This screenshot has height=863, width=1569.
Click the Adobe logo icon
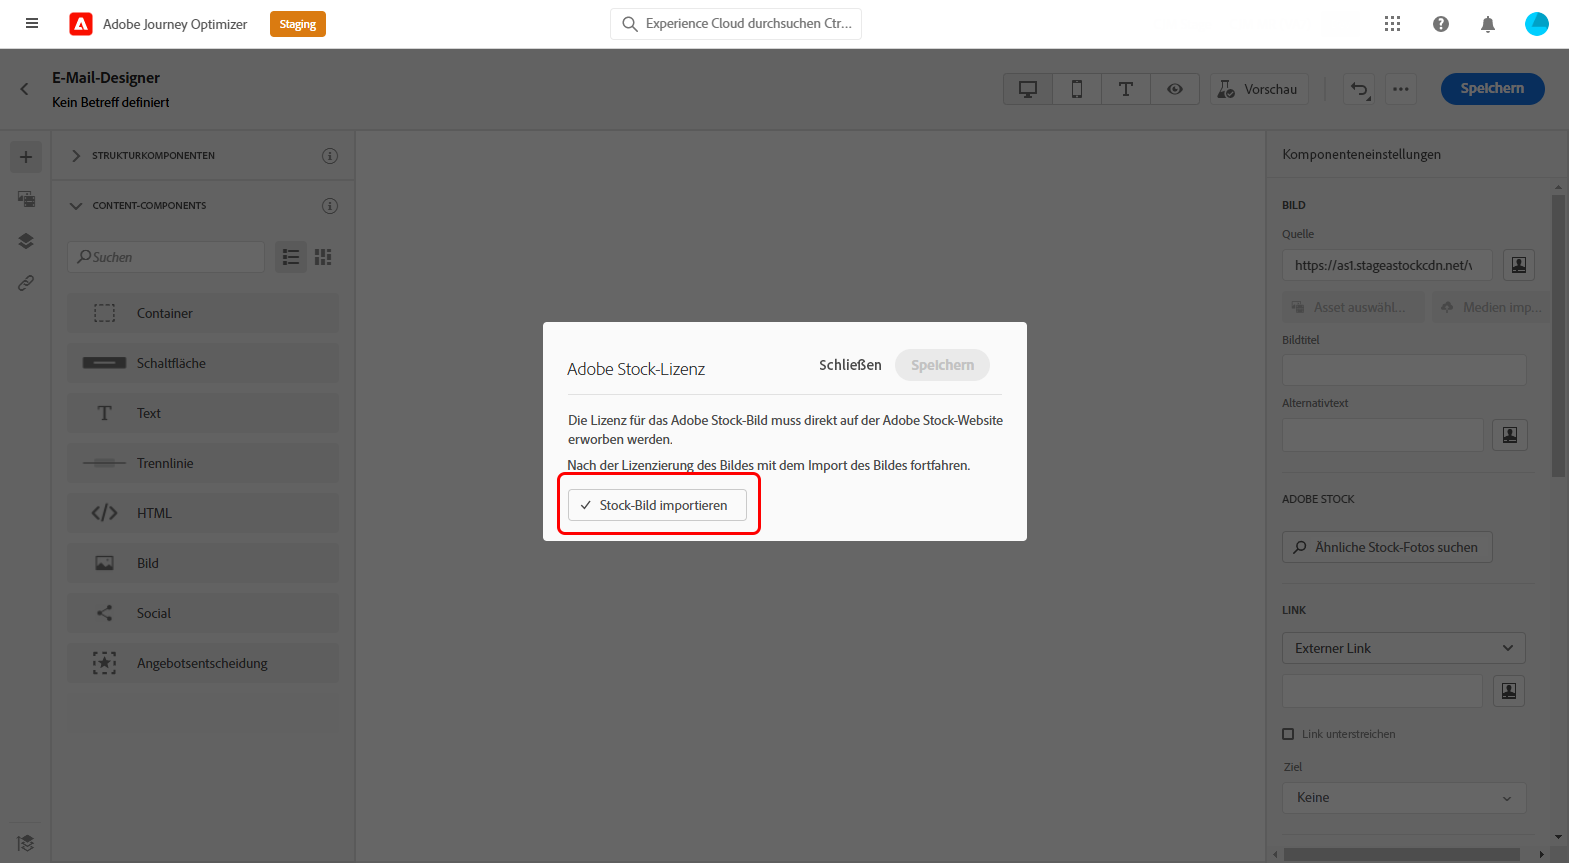point(81,24)
